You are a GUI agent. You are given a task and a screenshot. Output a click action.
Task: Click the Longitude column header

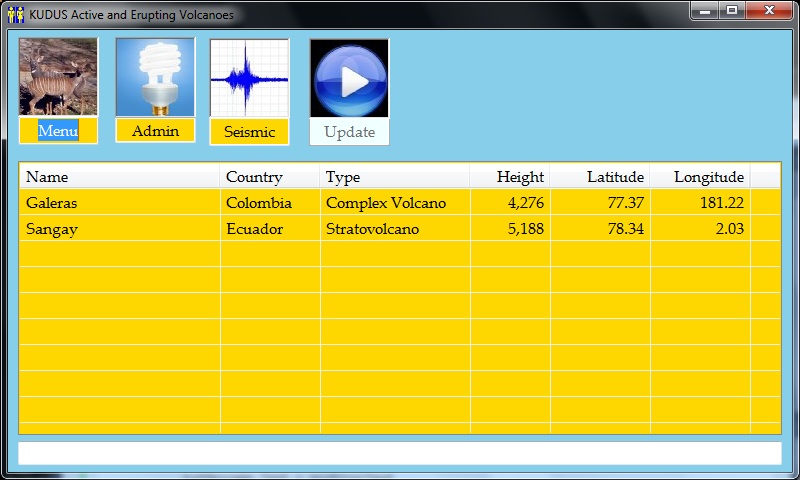point(700,177)
